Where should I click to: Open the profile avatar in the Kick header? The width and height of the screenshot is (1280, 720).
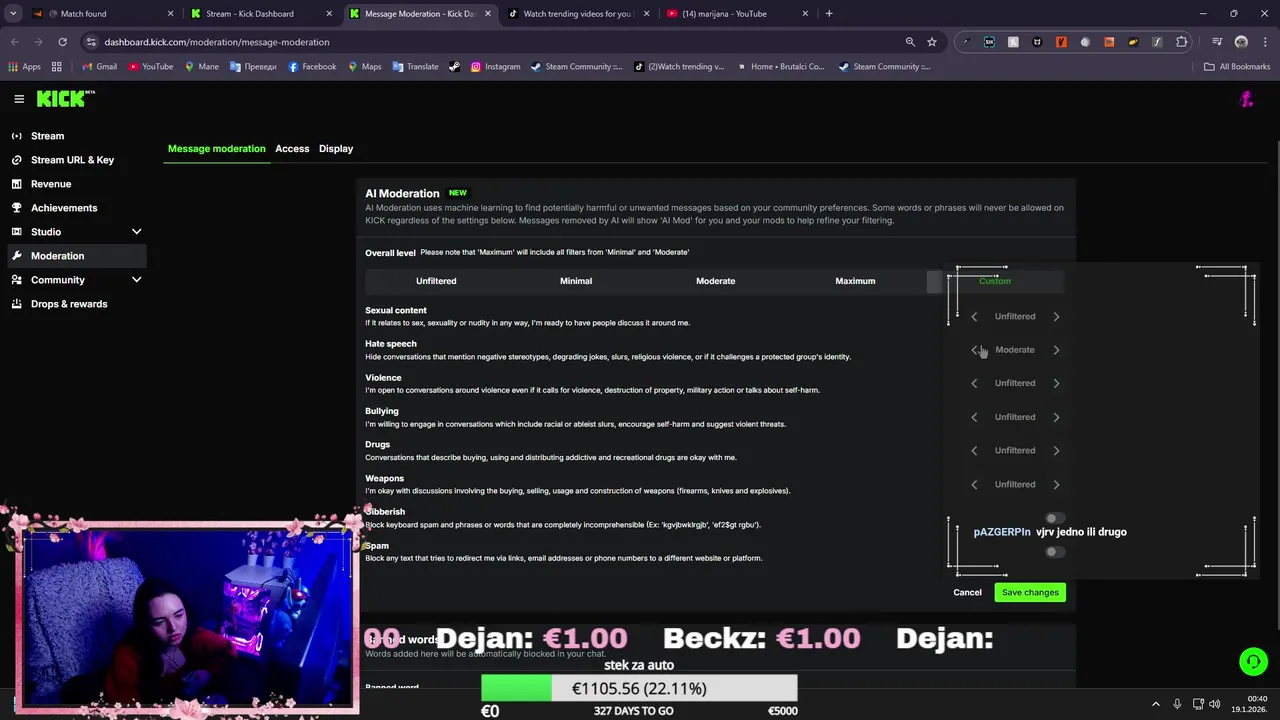pyautogui.click(x=1246, y=99)
